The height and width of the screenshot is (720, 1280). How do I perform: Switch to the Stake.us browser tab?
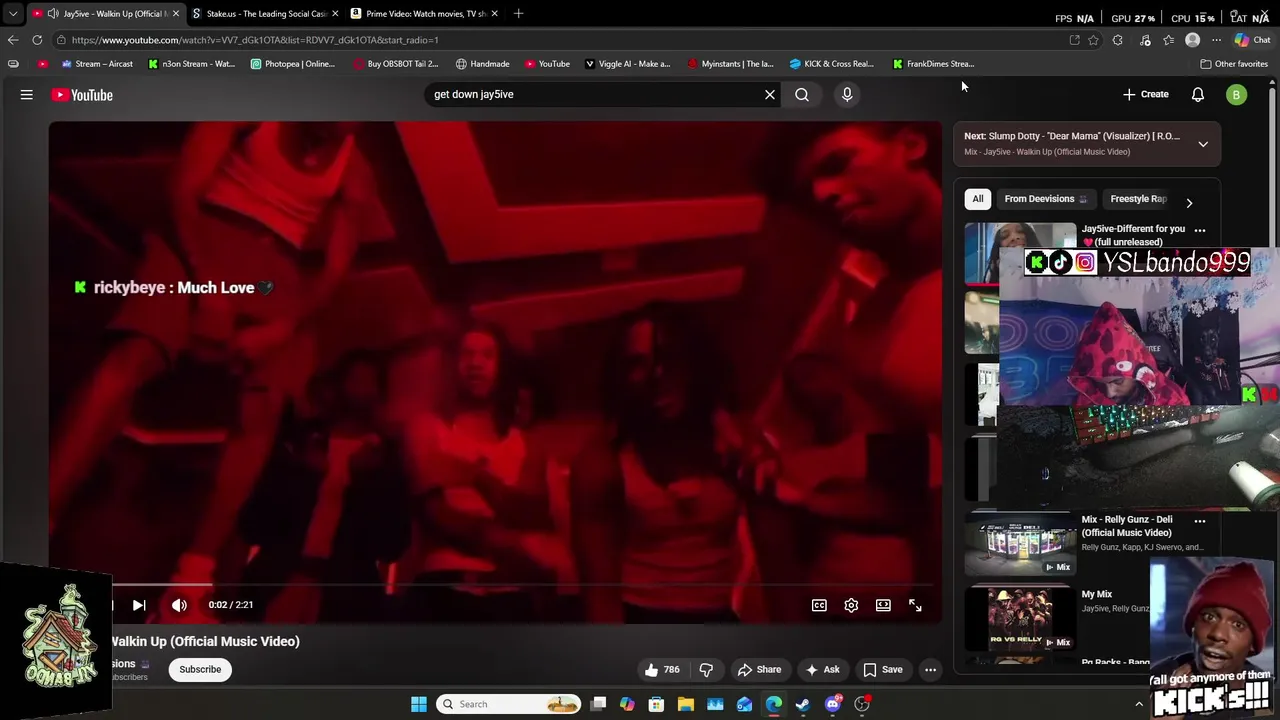coord(266,14)
